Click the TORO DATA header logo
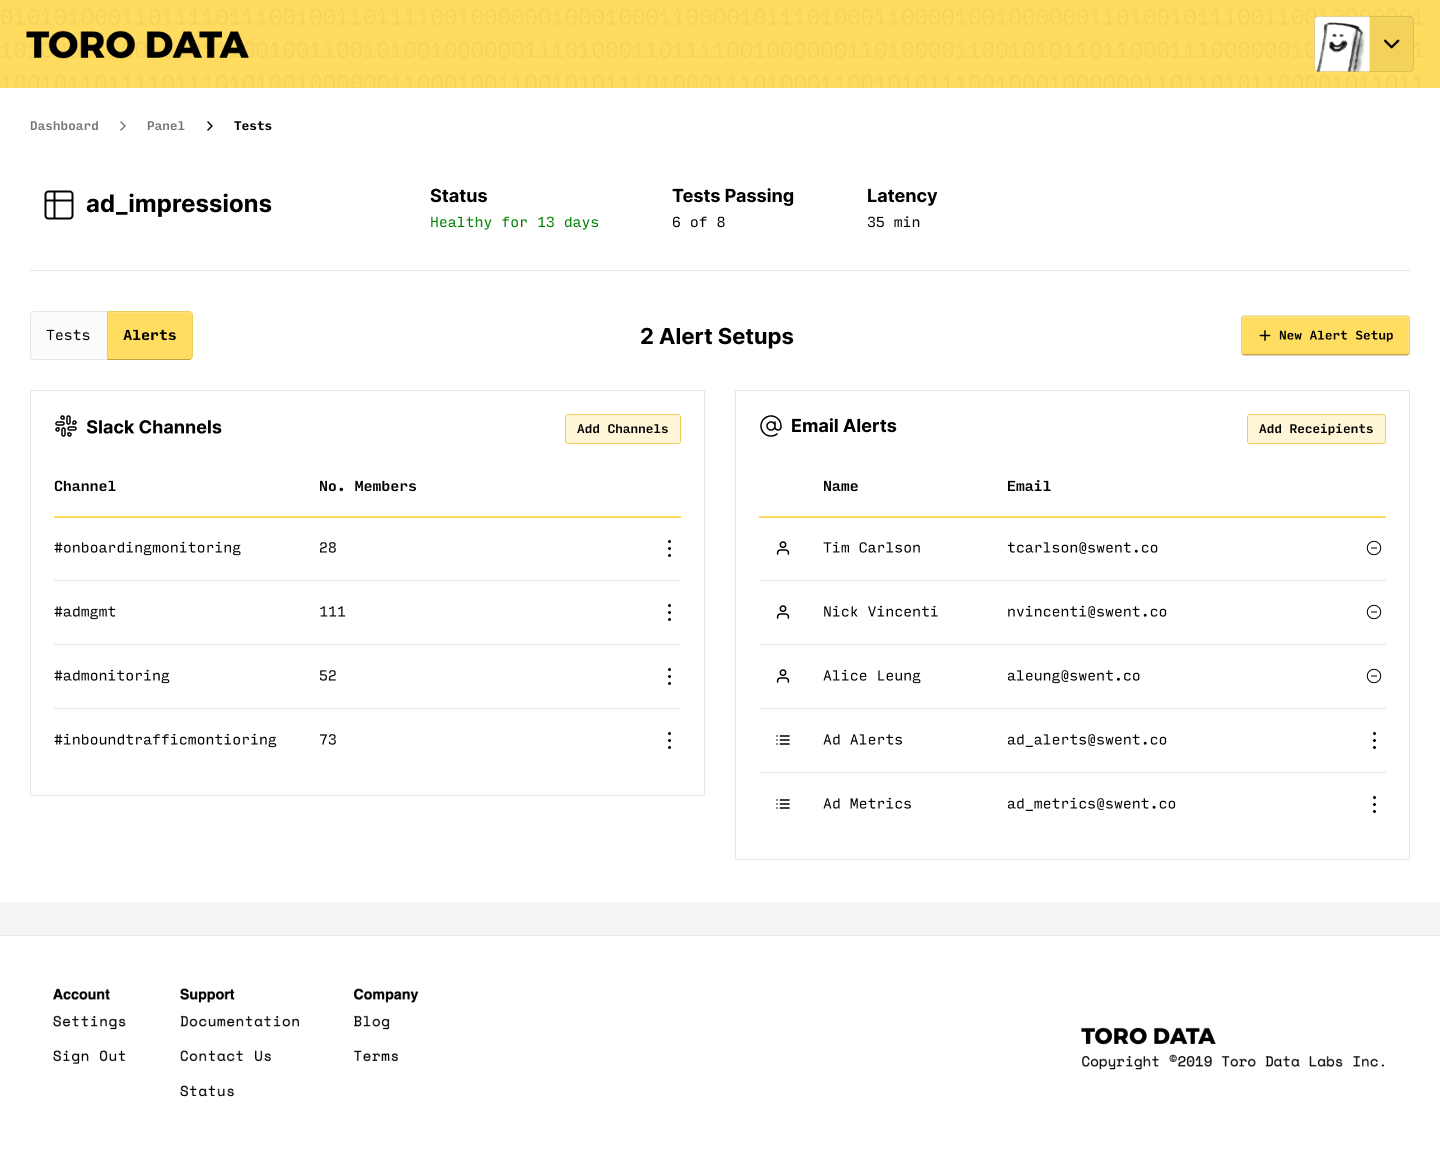 coord(137,45)
